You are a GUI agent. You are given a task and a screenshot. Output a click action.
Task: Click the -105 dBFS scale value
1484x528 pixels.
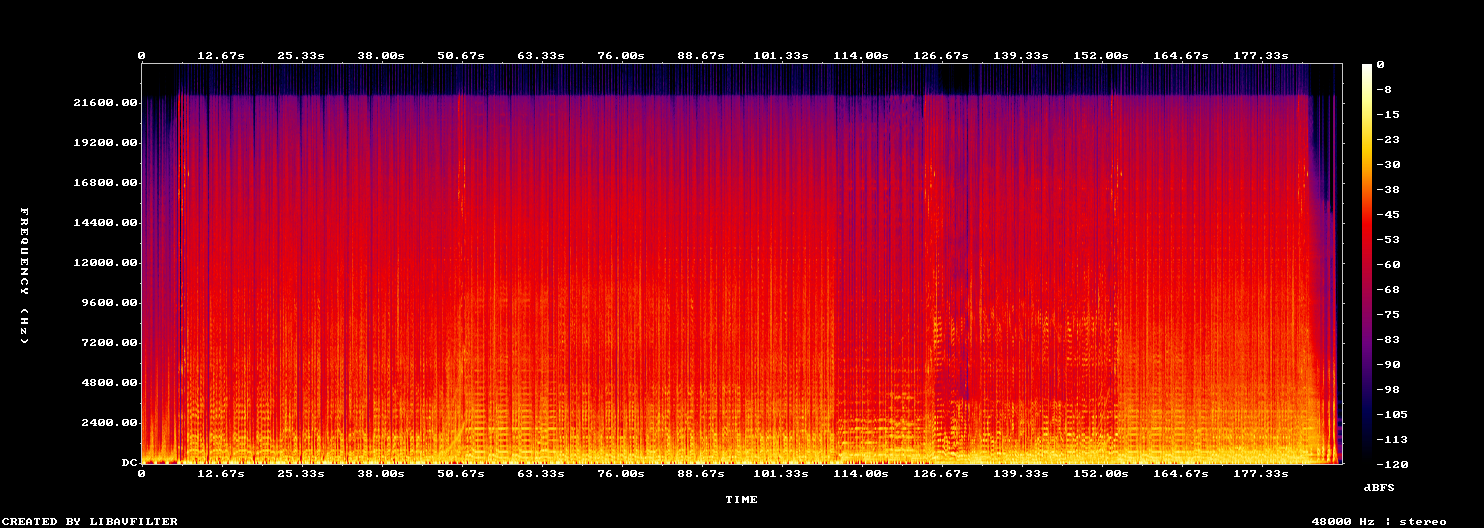[x=1392, y=415]
